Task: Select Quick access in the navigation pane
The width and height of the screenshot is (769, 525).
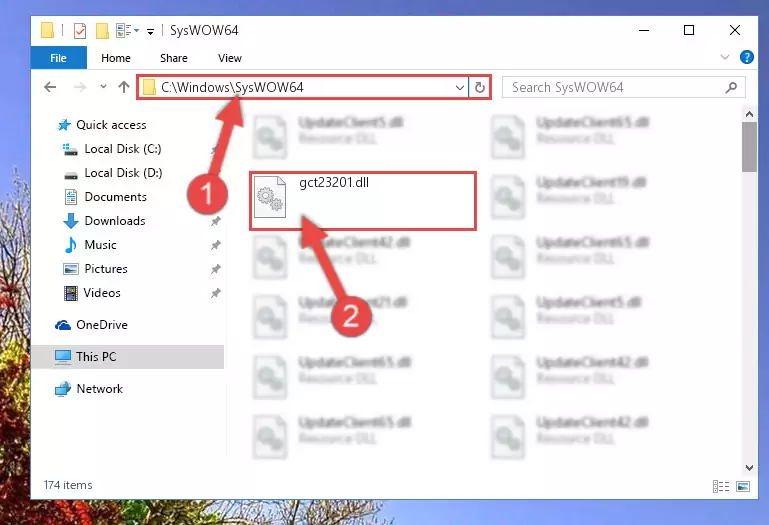Action: (x=111, y=125)
